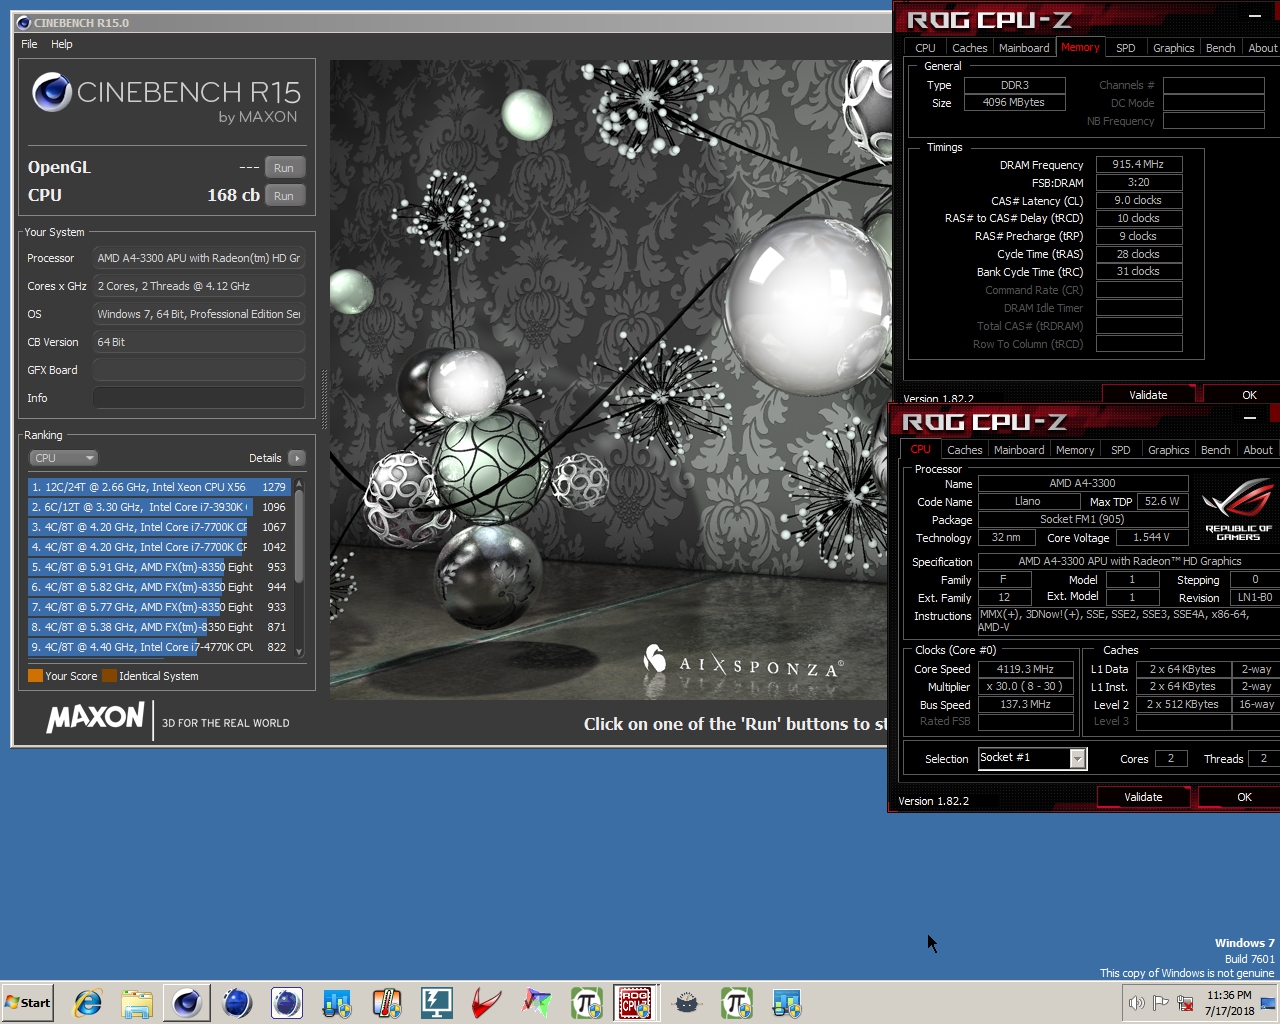Switch to Mainboard tab in upper CPU-Z window
This screenshot has height=1024, width=1280.
1024,48
